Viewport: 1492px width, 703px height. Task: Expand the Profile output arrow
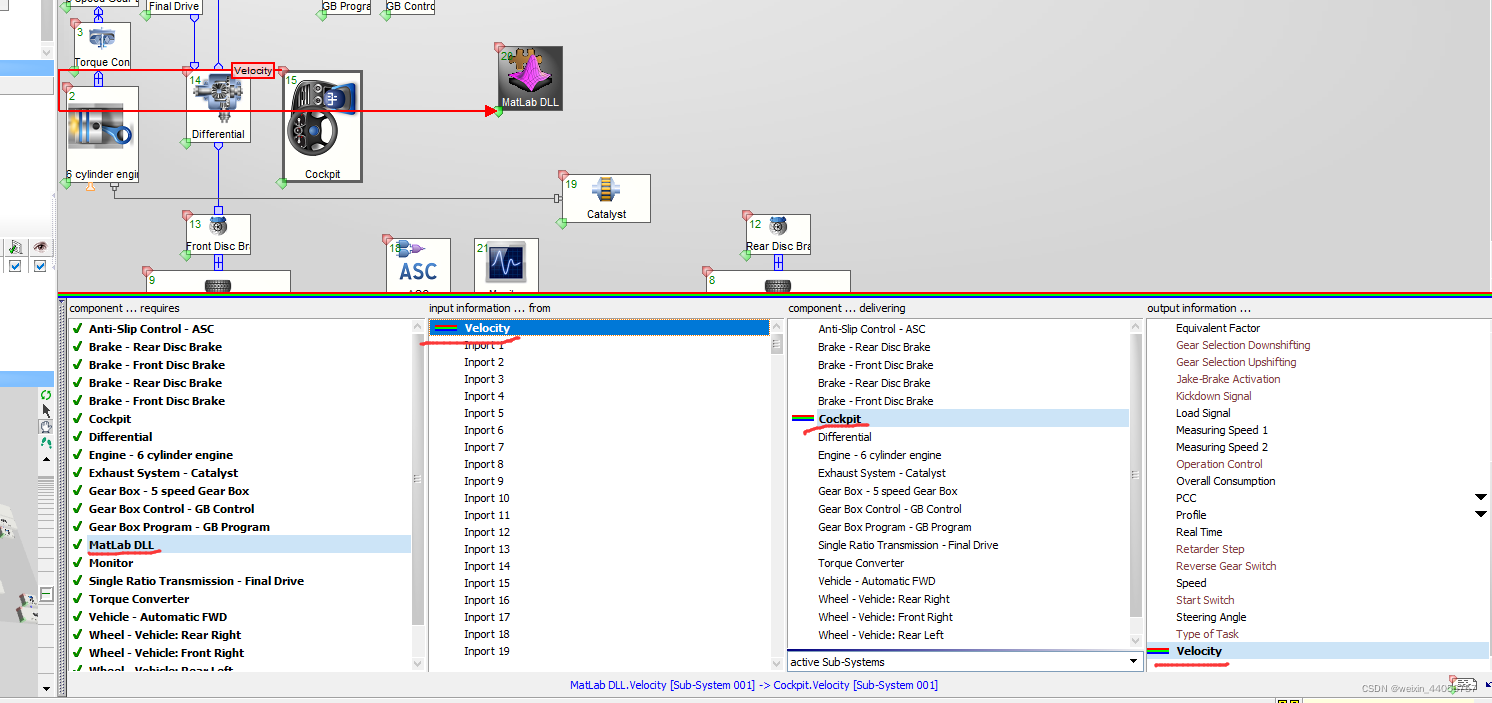[x=1481, y=514]
